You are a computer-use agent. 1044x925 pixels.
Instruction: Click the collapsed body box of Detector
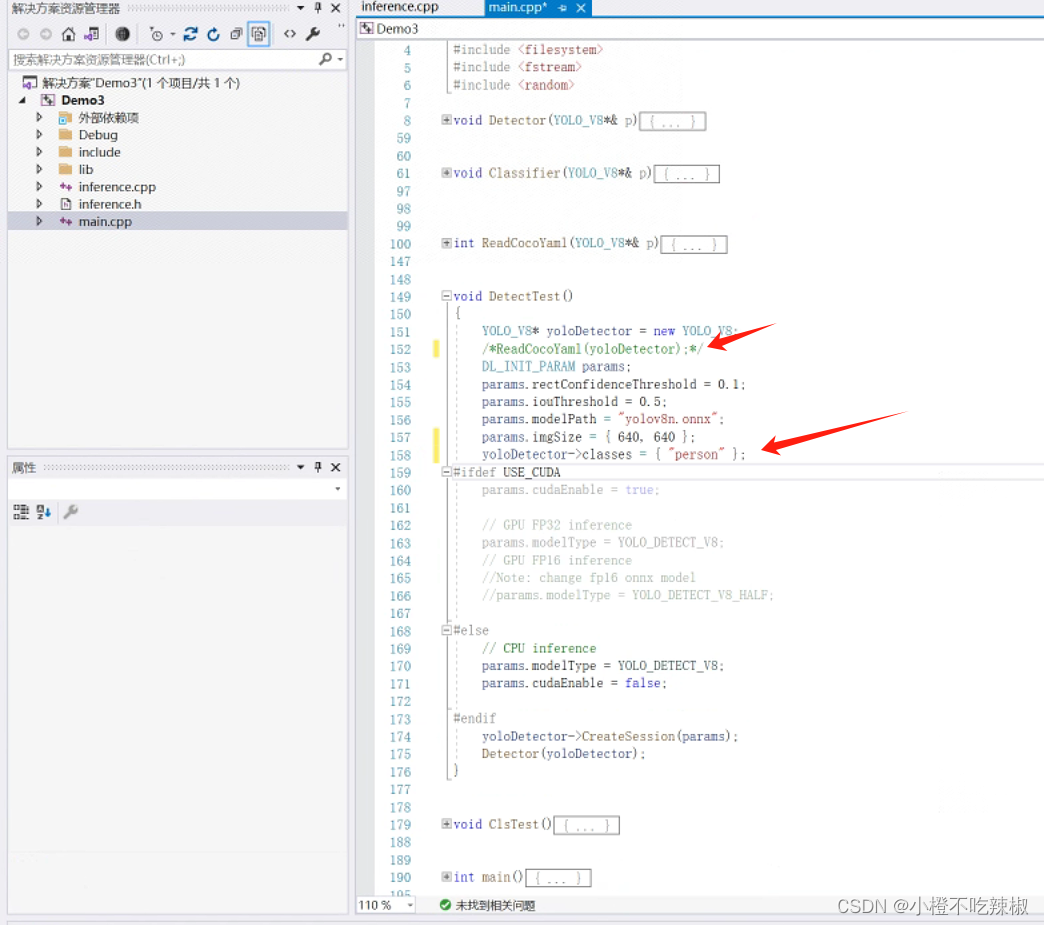[672, 121]
